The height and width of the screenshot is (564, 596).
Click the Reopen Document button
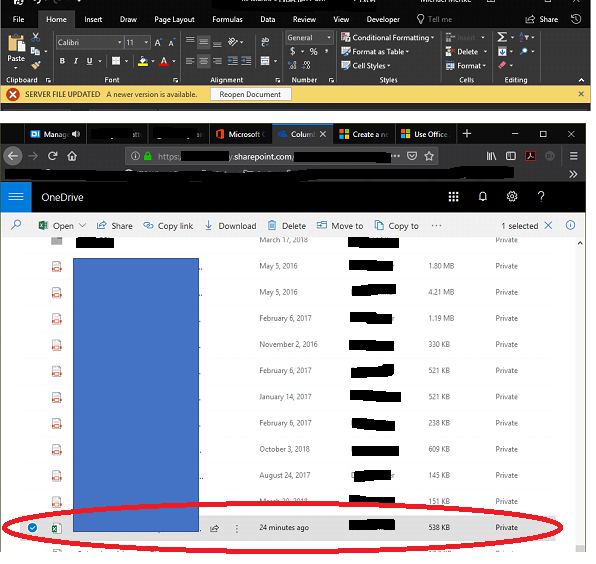[250, 94]
